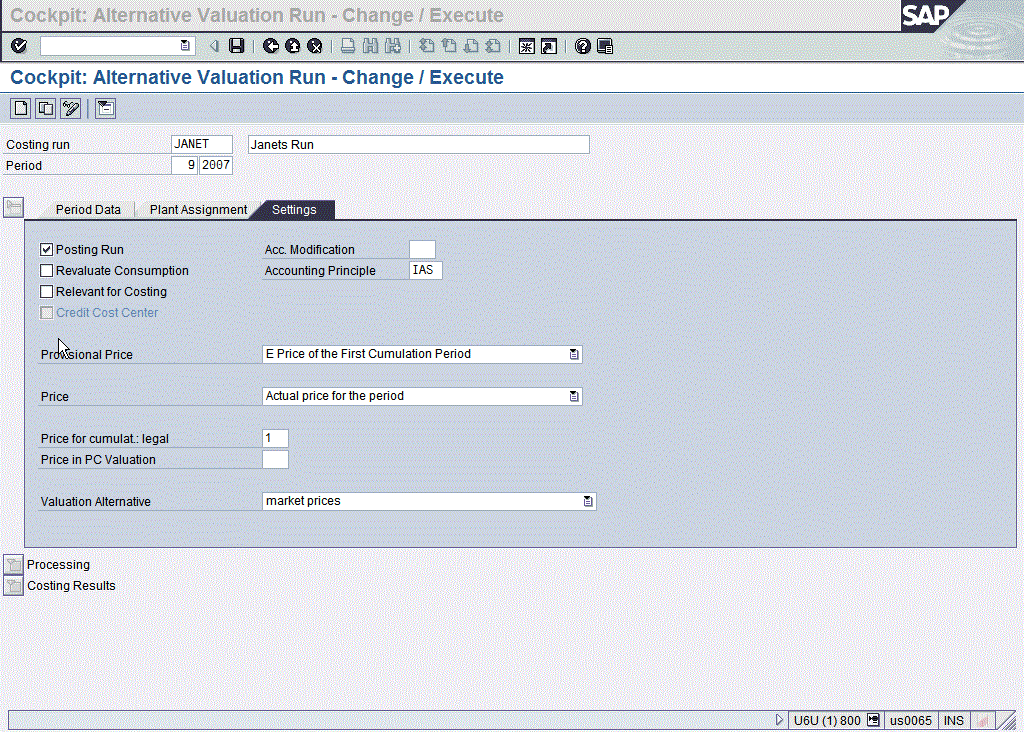Expand the Processing section

pyautogui.click(x=14, y=564)
